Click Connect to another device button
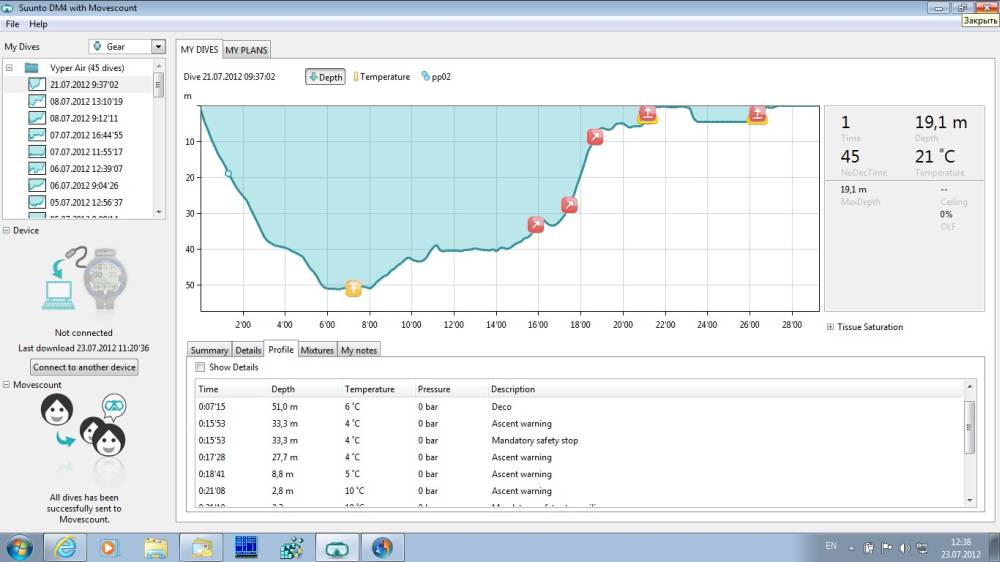Viewport: 1000px width, 562px height. [x=84, y=367]
